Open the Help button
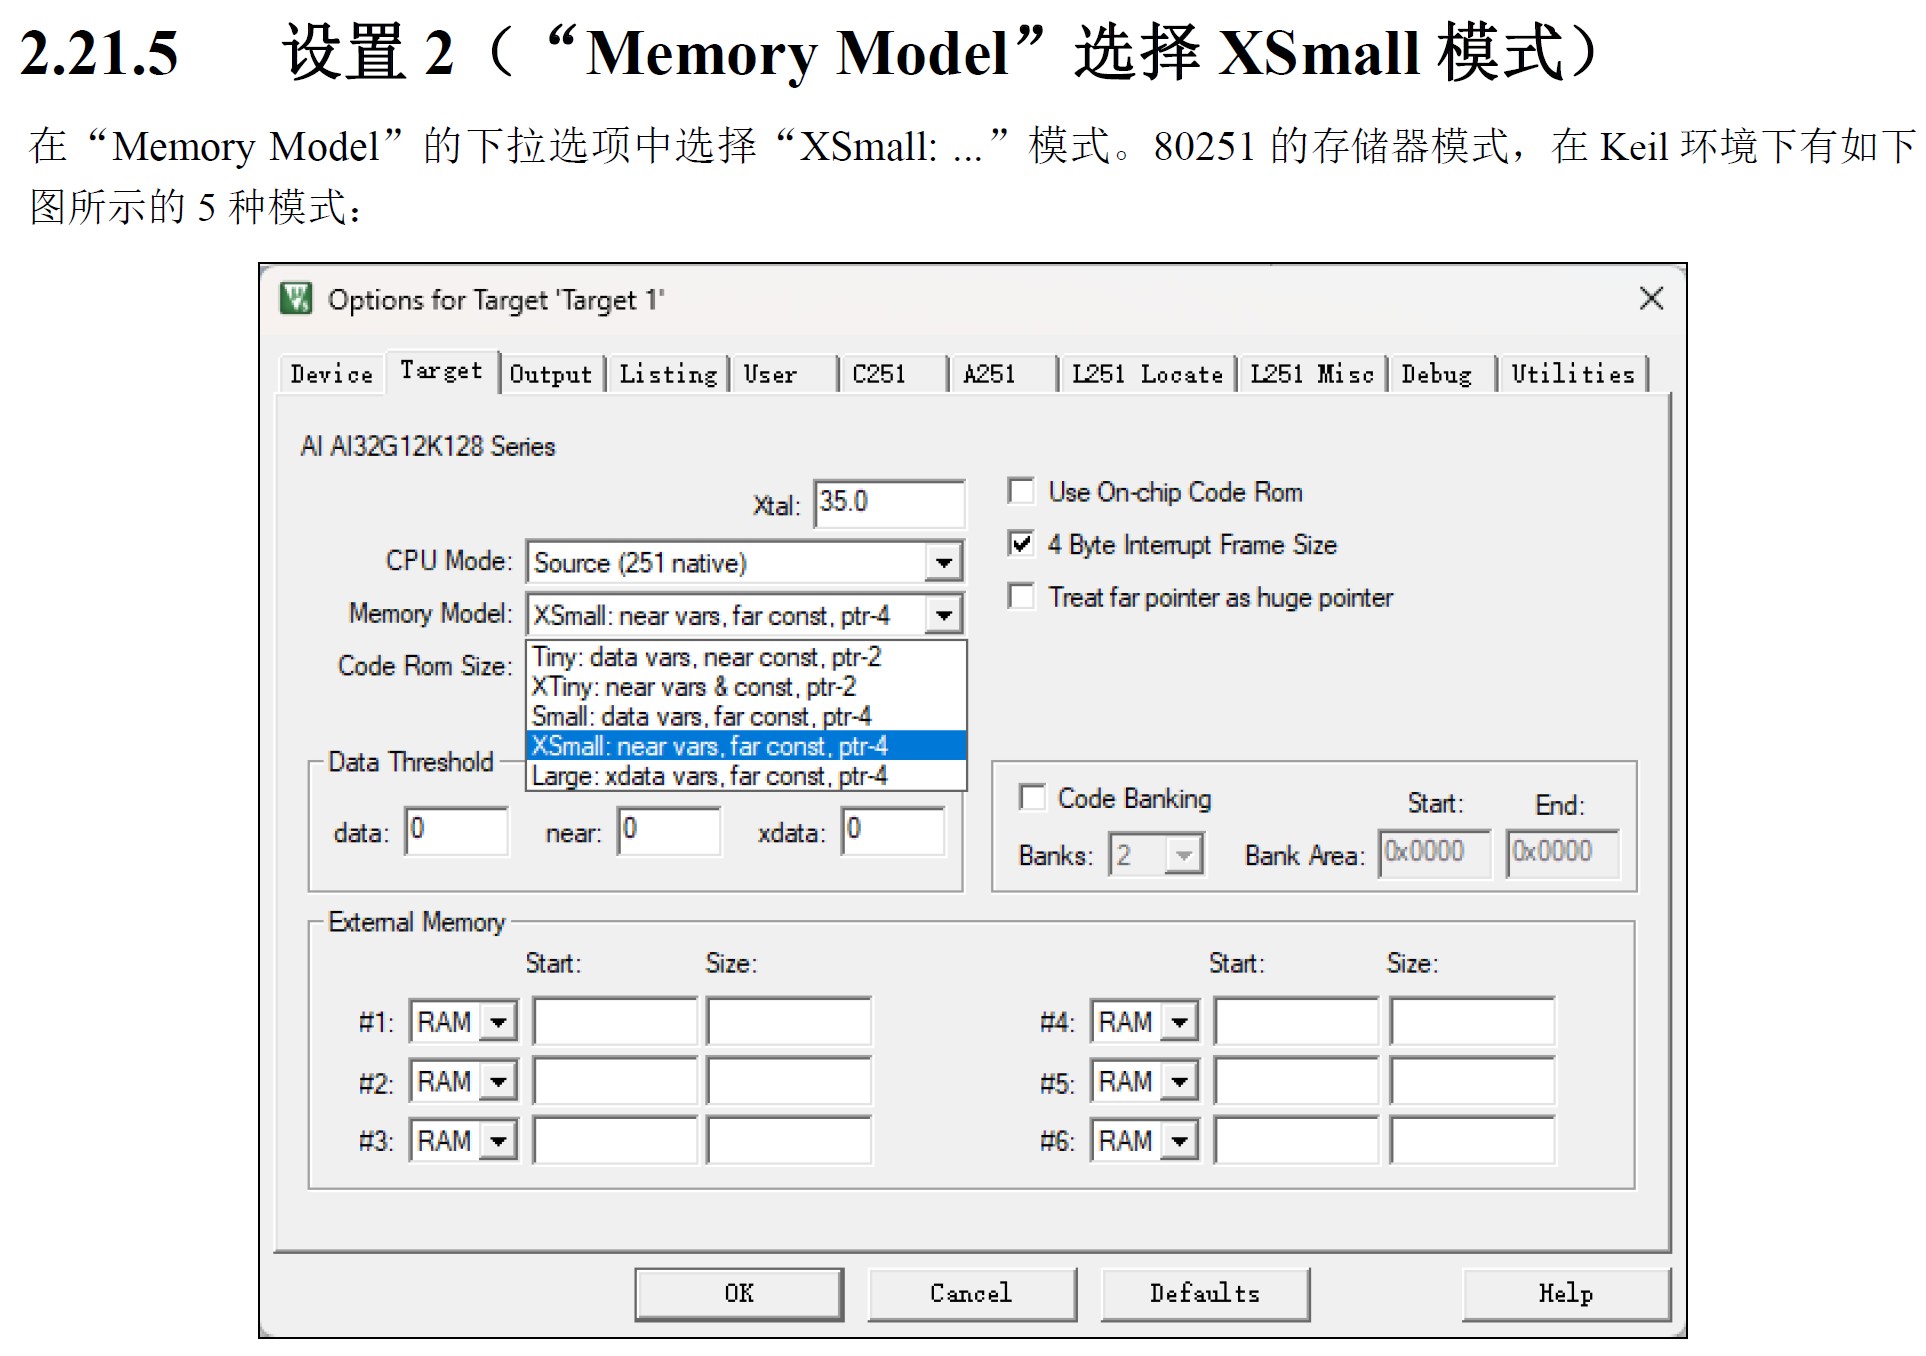 [1566, 1294]
